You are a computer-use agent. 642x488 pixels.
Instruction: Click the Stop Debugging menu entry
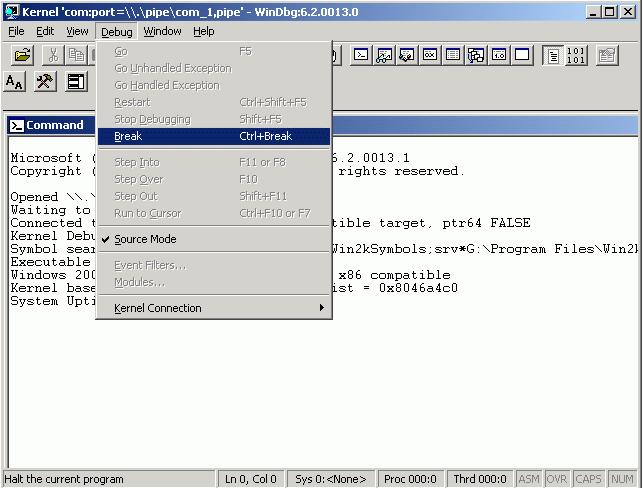[x=214, y=120]
